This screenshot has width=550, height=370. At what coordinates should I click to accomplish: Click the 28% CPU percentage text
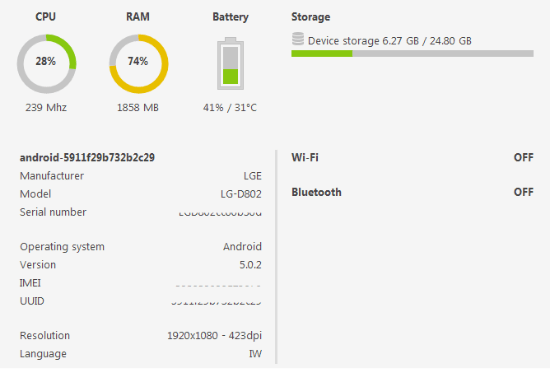coord(46,61)
